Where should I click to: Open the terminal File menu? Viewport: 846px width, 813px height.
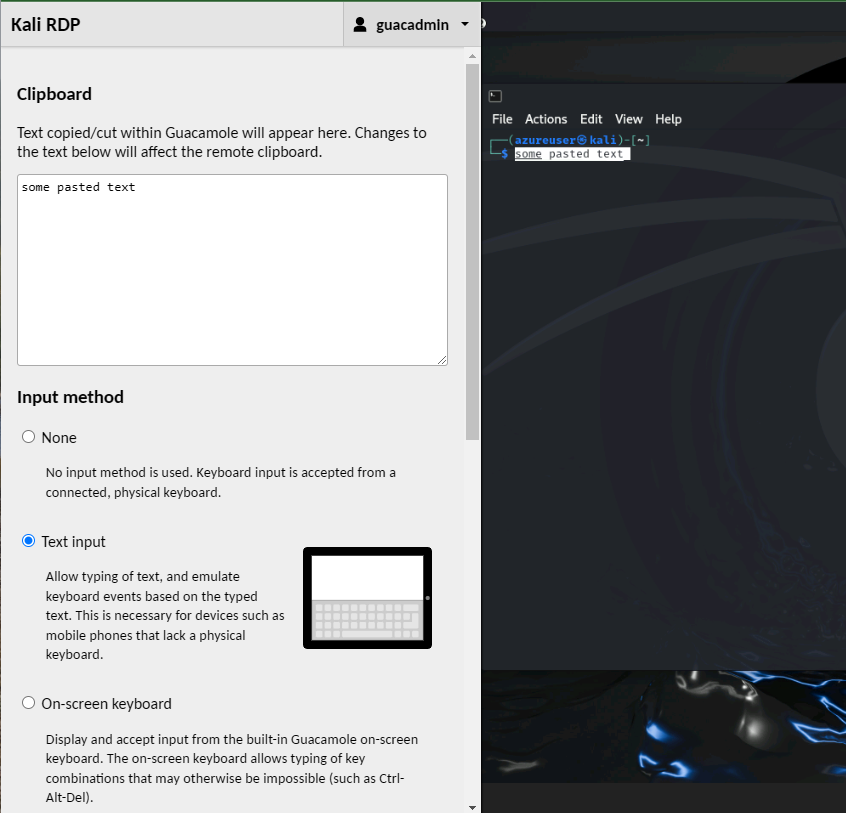(x=502, y=119)
